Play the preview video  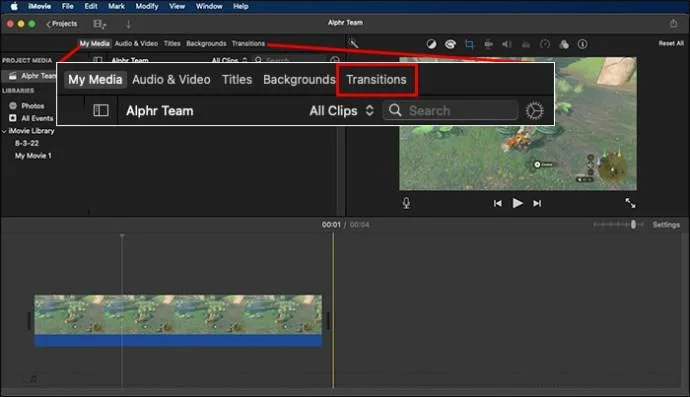pyautogui.click(x=518, y=203)
